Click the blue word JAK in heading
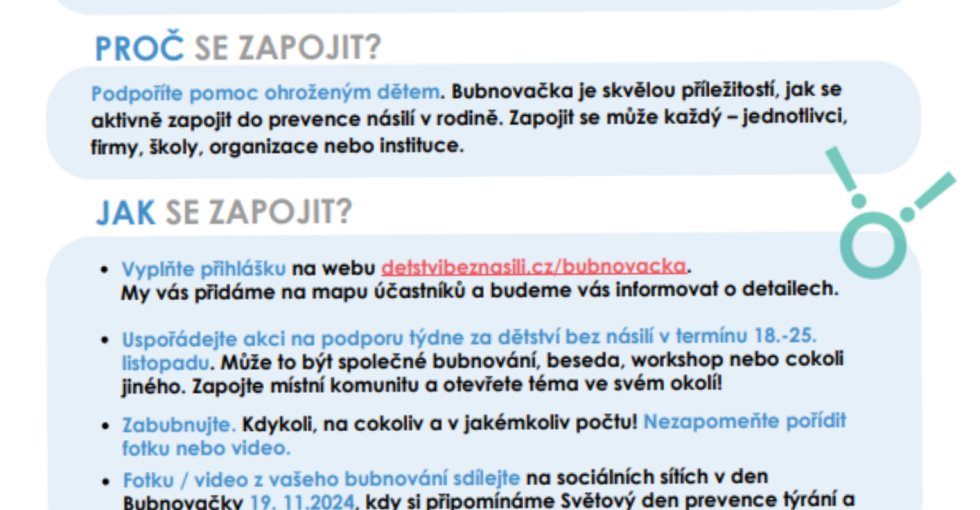The image size is (980, 510). pyautogui.click(x=126, y=211)
